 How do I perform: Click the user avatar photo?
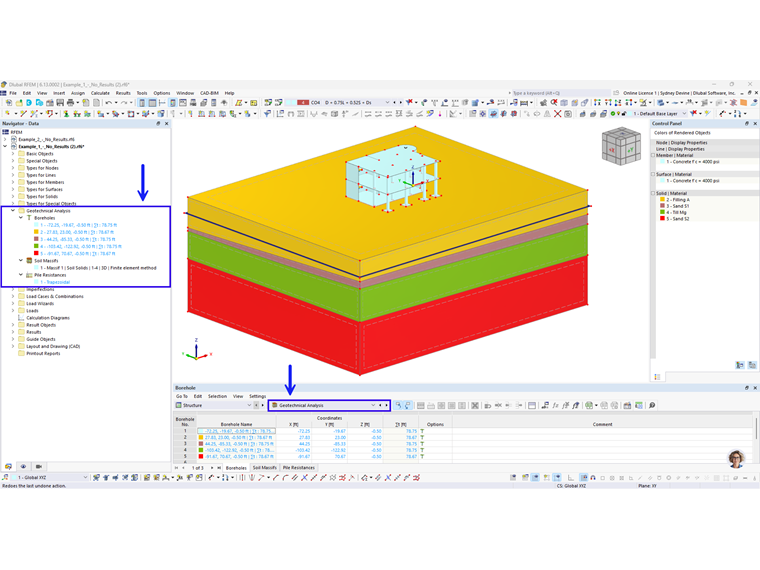tap(736, 459)
